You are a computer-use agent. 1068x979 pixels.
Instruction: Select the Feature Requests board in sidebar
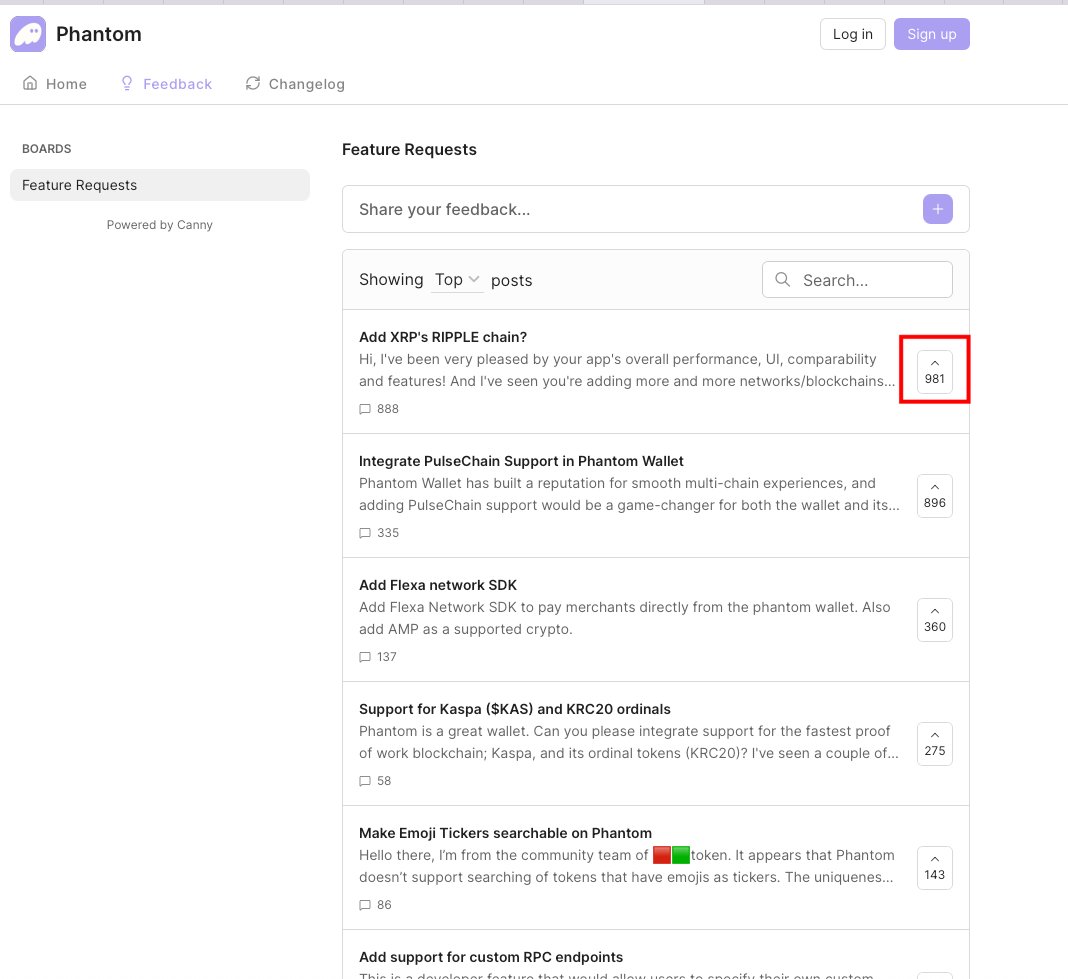[x=159, y=185]
